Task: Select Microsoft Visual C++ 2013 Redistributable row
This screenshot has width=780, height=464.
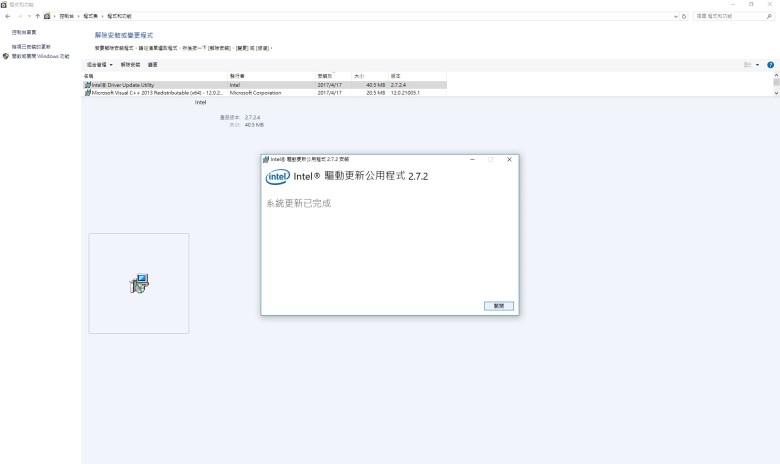Action: coord(265,93)
